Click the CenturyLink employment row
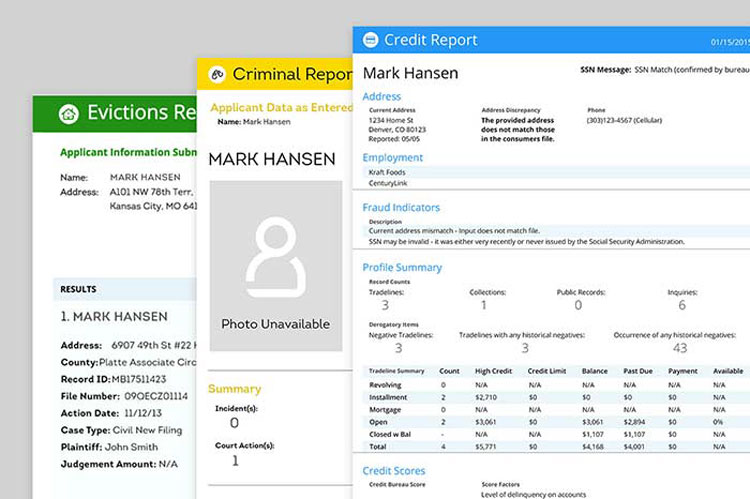Image resolution: width=750 pixels, height=499 pixels. coord(556,183)
